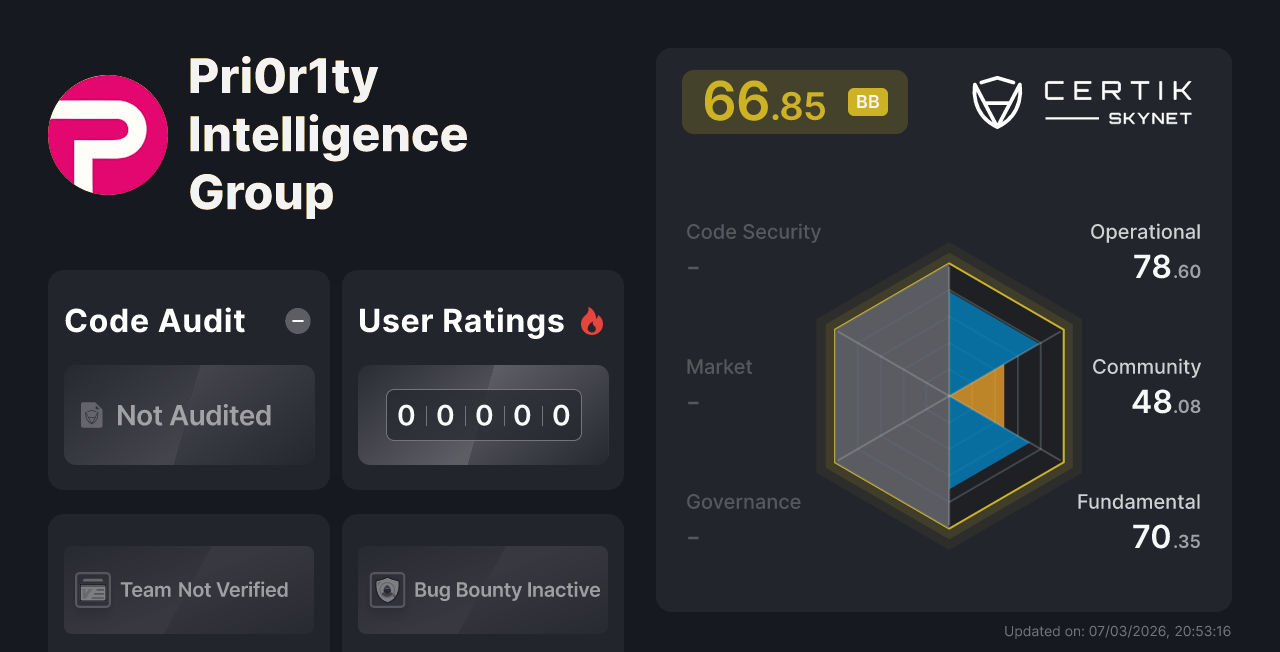Viewport: 1280px width, 652px height.
Task: Click the user ratings 00000 counter
Action: 483,415
